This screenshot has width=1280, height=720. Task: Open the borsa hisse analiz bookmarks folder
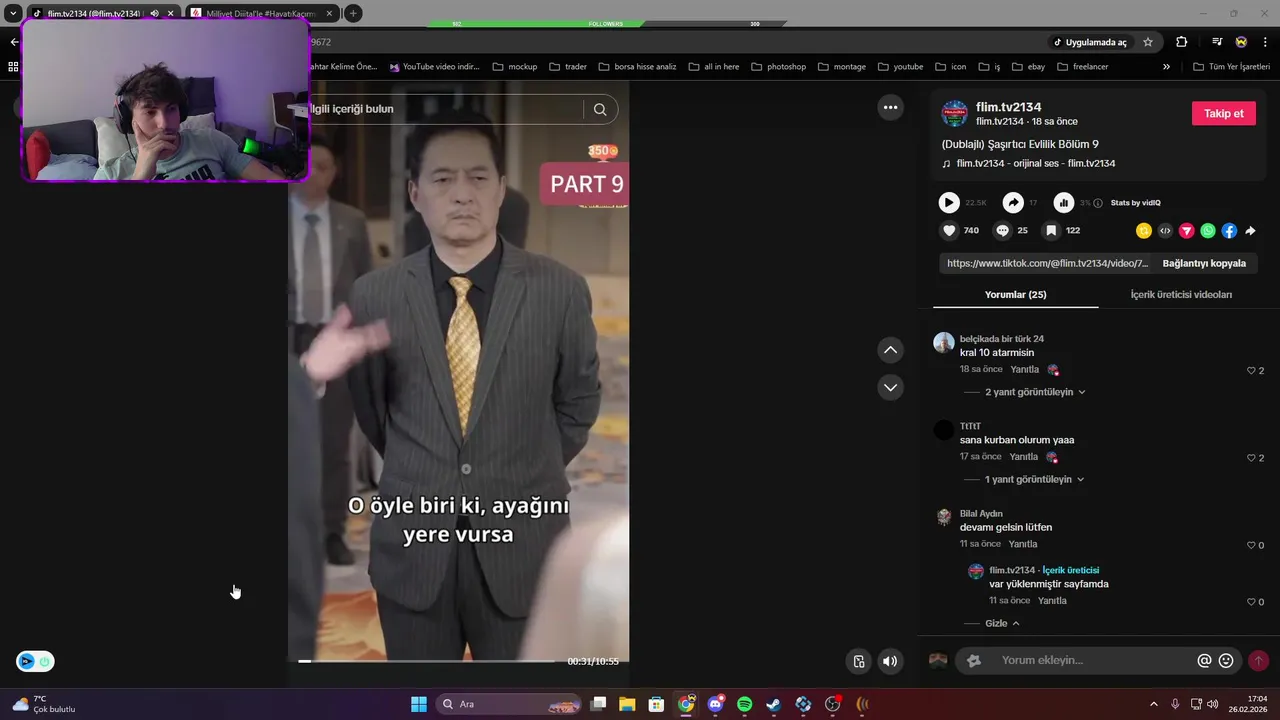pyautogui.click(x=637, y=67)
